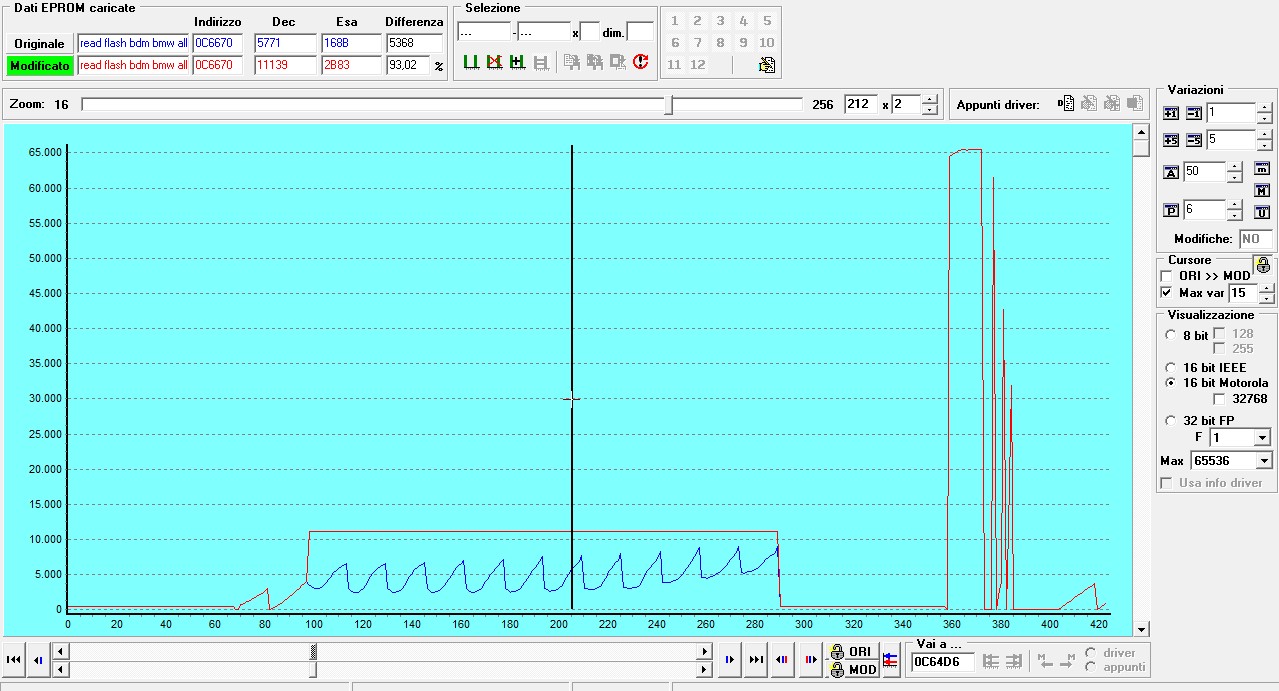The image size is (1279, 691).
Task: Click the percentage 'P' variation icon
Action: [x=1172, y=211]
